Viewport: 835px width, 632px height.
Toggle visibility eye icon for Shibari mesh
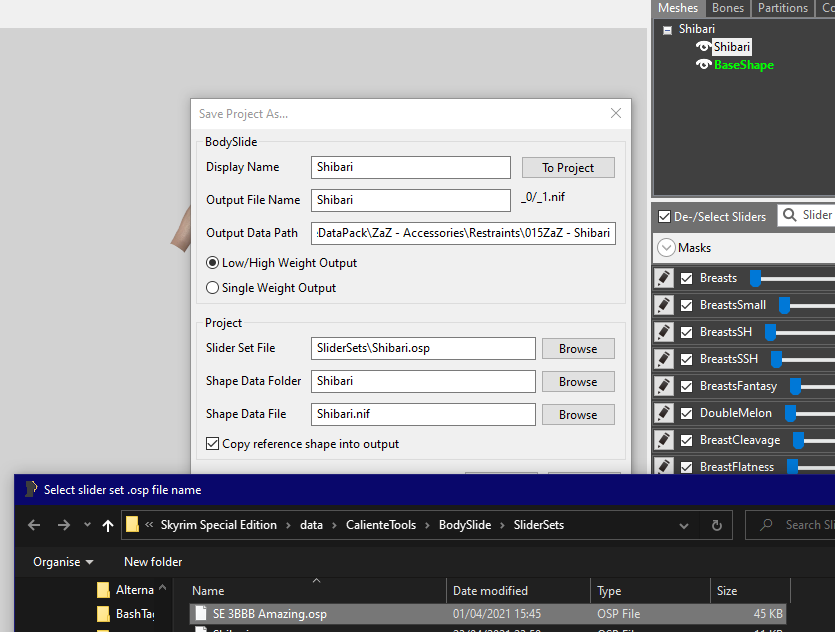(703, 47)
